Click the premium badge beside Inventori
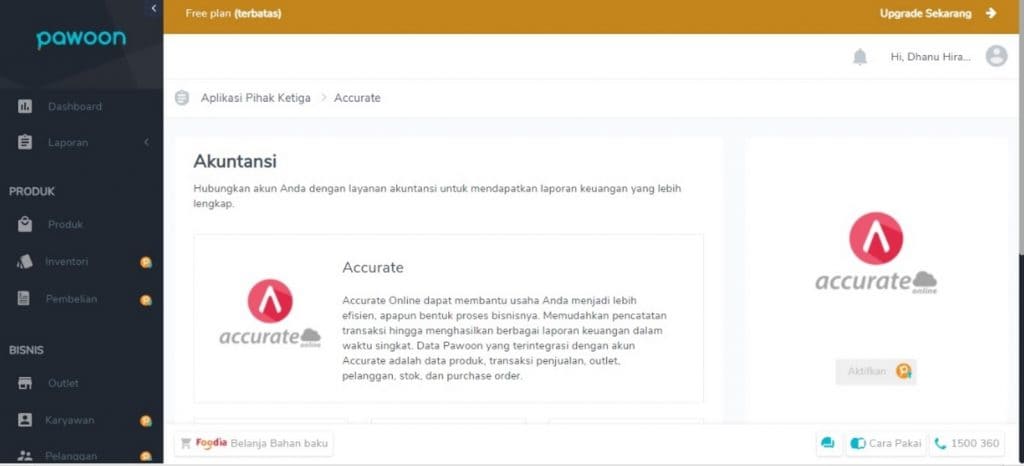 coord(146,263)
